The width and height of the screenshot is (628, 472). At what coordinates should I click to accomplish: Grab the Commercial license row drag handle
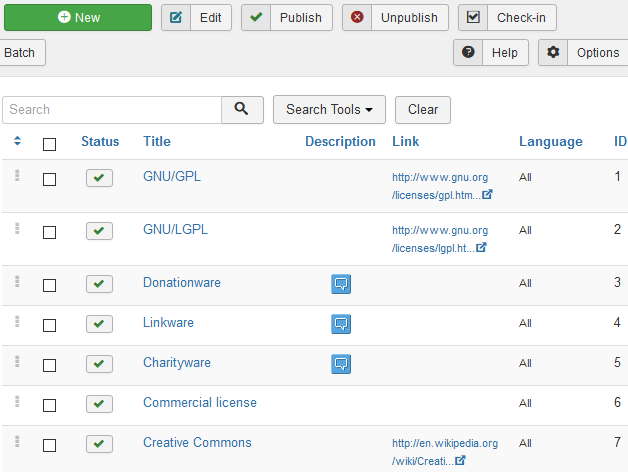click(x=17, y=401)
